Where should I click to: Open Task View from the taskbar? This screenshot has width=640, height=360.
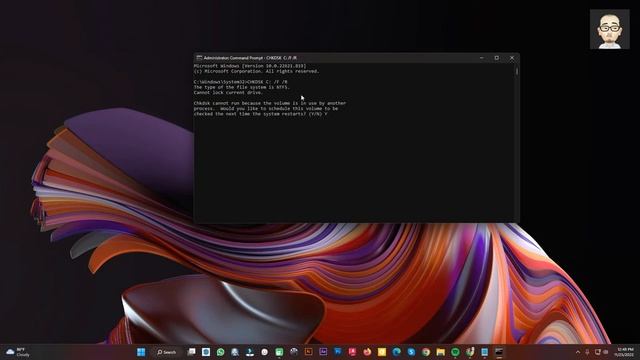pos(191,352)
